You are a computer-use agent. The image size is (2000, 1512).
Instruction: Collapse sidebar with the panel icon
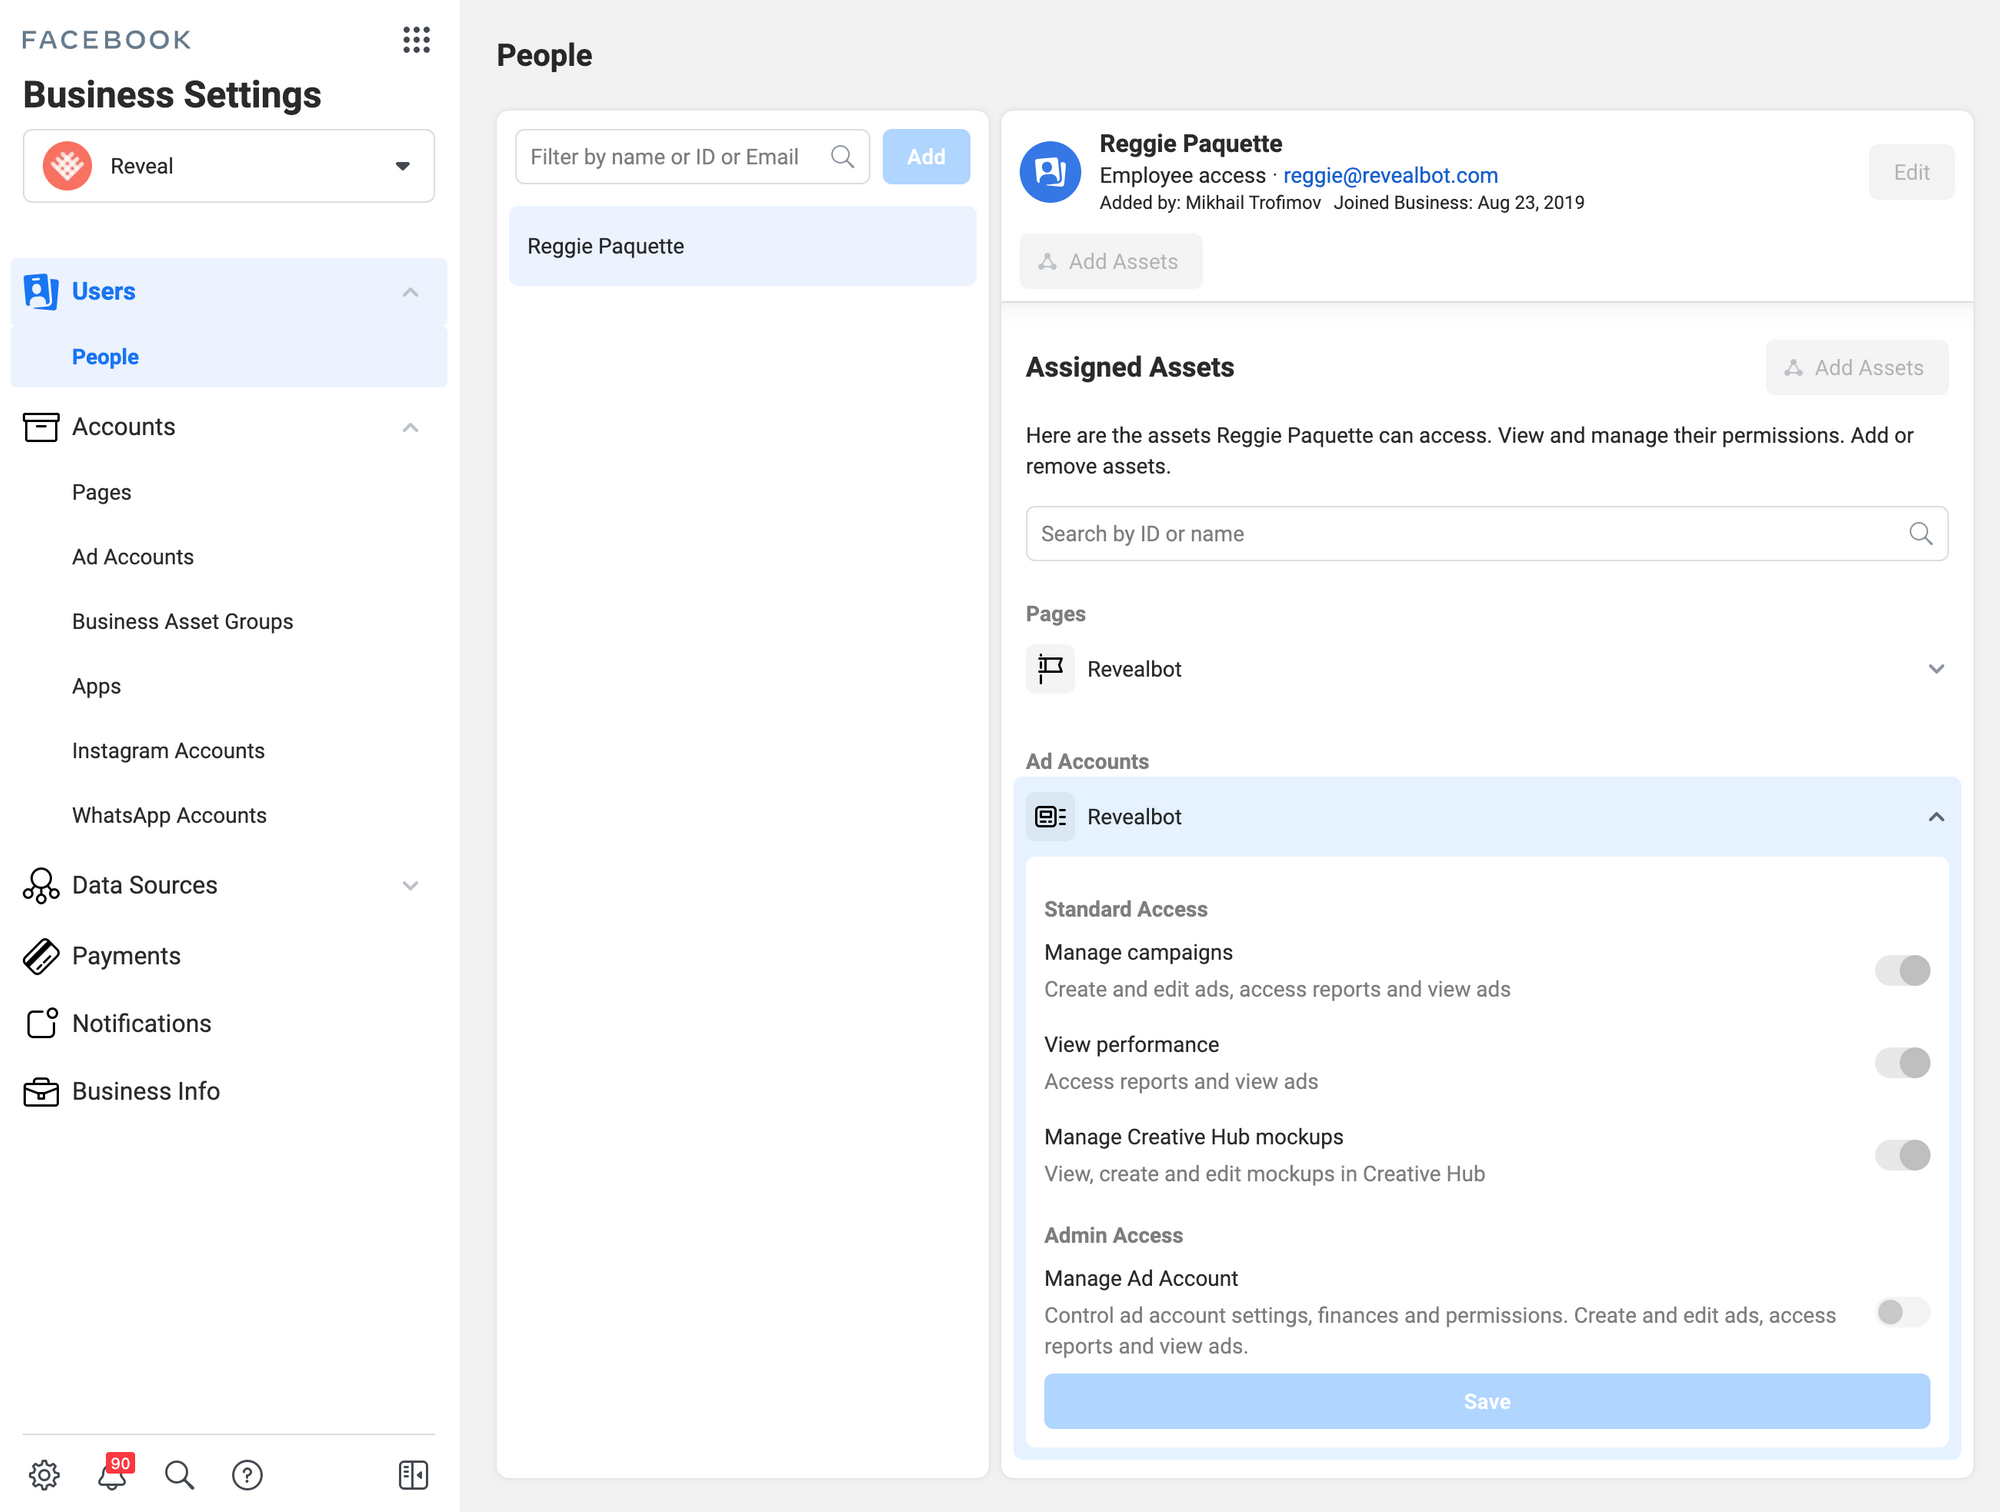(413, 1475)
